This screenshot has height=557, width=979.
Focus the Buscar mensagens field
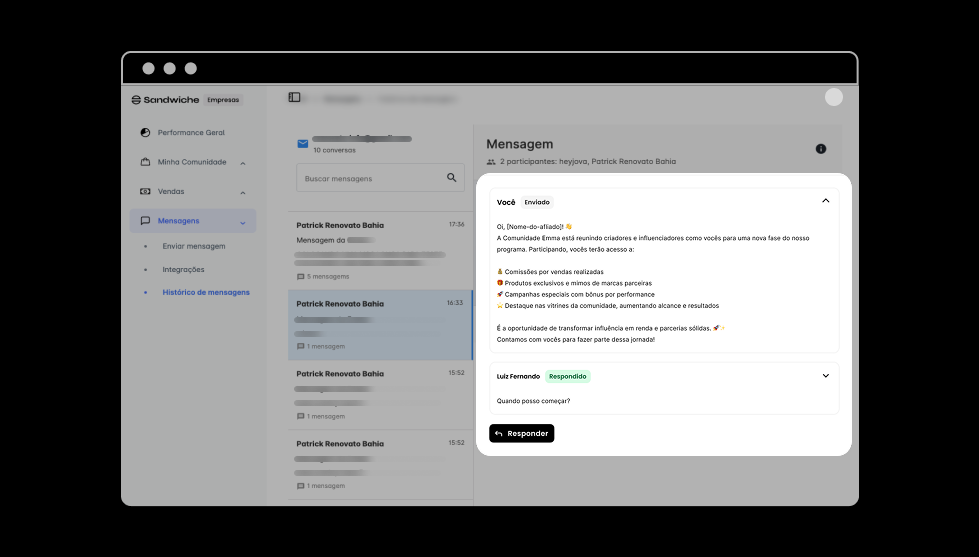point(380,178)
